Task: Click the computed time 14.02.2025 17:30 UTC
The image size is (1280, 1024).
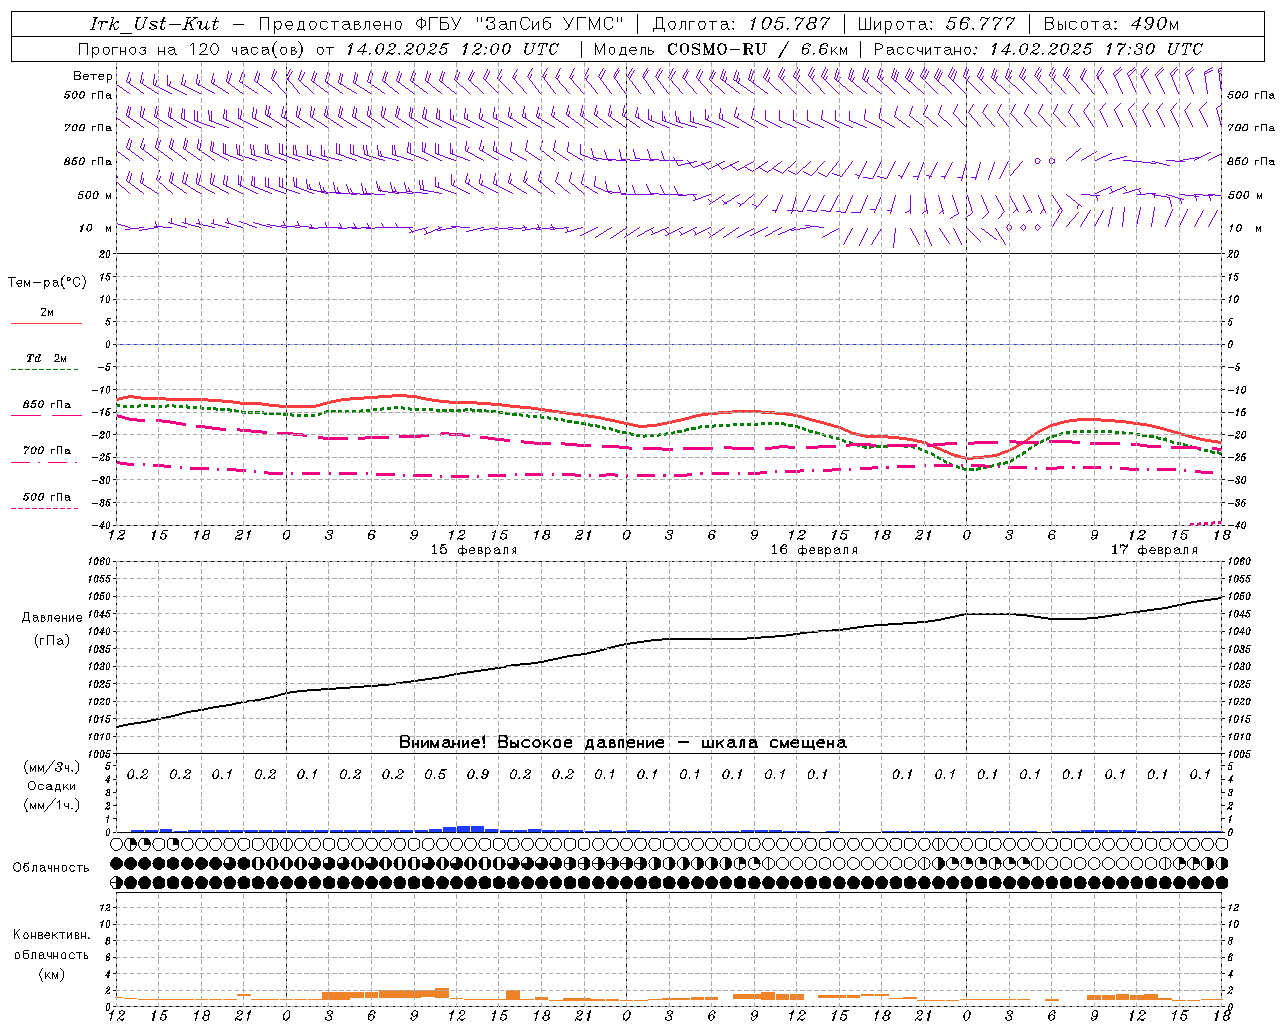Action: pos(1096,49)
